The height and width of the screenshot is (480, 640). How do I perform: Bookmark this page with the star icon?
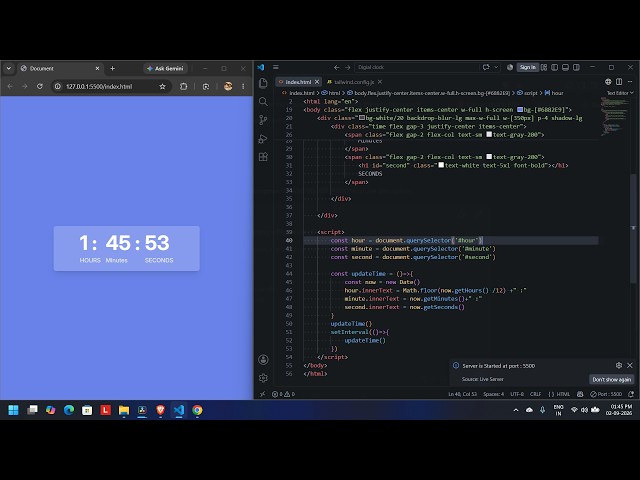[162, 87]
